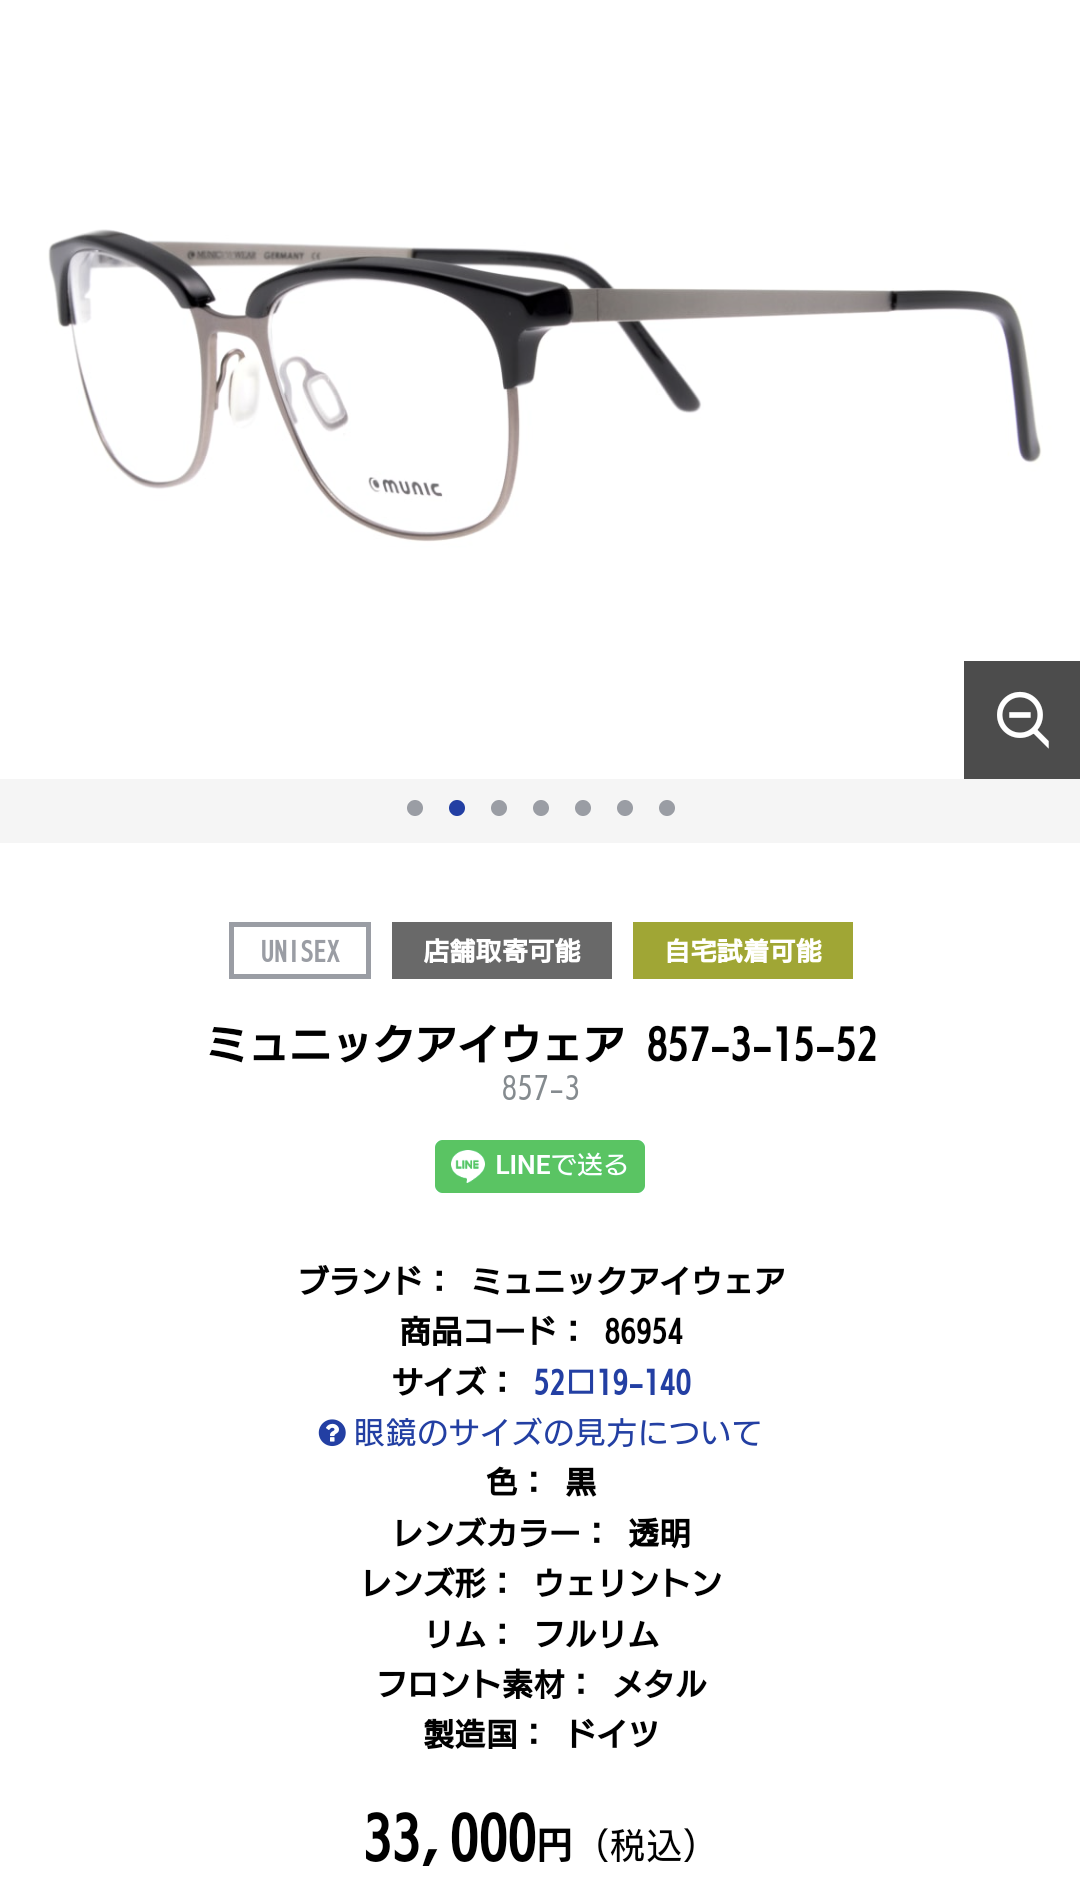Tap the 店舗取寄可能 badge
This screenshot has height=1892, width=1080.
point(502,950)
